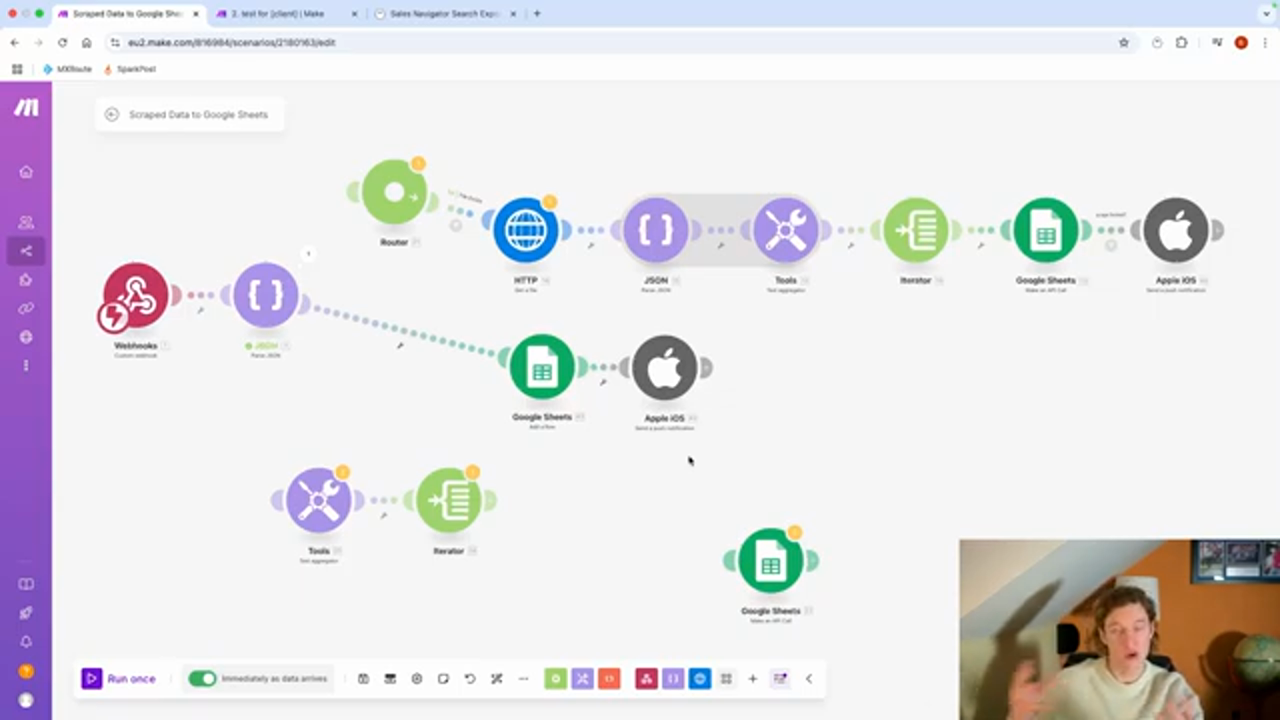Open the AI assistant icon in bottom toolbar
The width and height of the screenshot is (1280, 720).
click(780, 679)
